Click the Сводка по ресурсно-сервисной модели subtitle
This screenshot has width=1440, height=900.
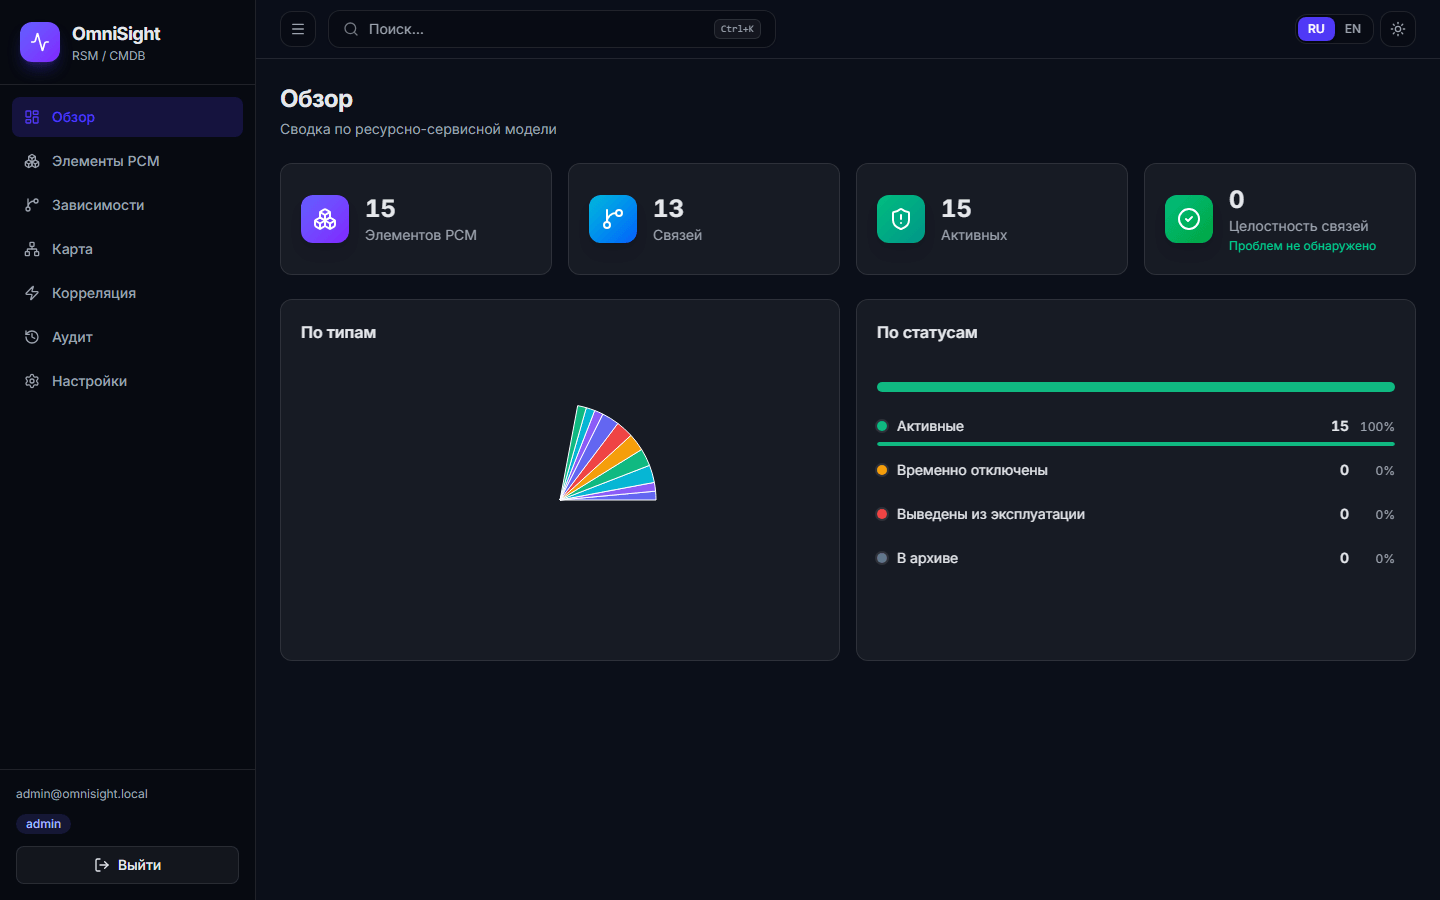[418, 129]
